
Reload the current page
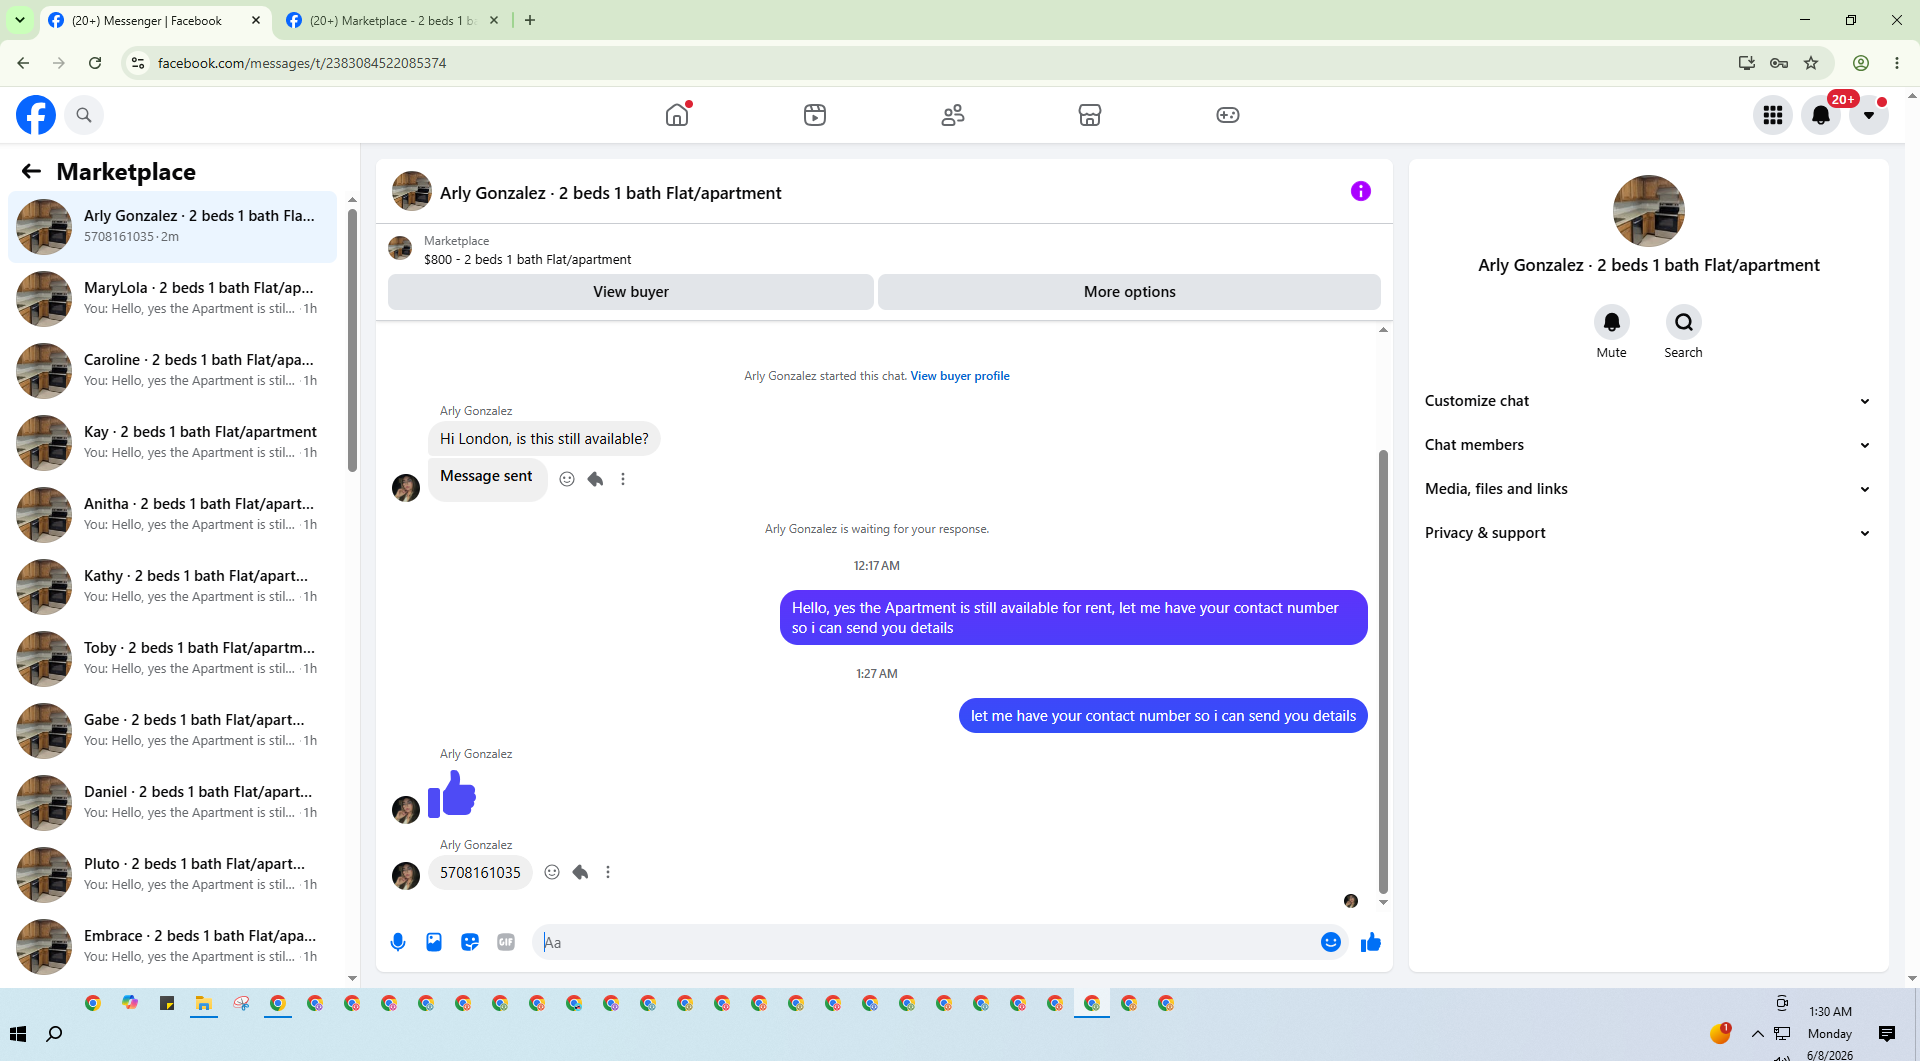click(95, 63)
